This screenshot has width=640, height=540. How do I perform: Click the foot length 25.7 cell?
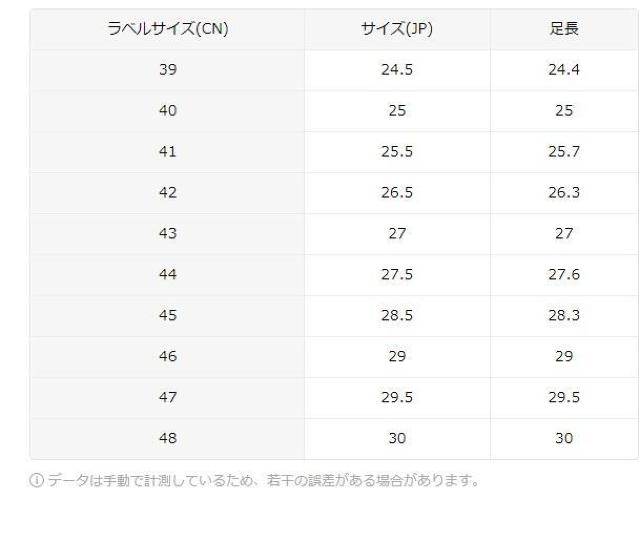tap(564, 152)
